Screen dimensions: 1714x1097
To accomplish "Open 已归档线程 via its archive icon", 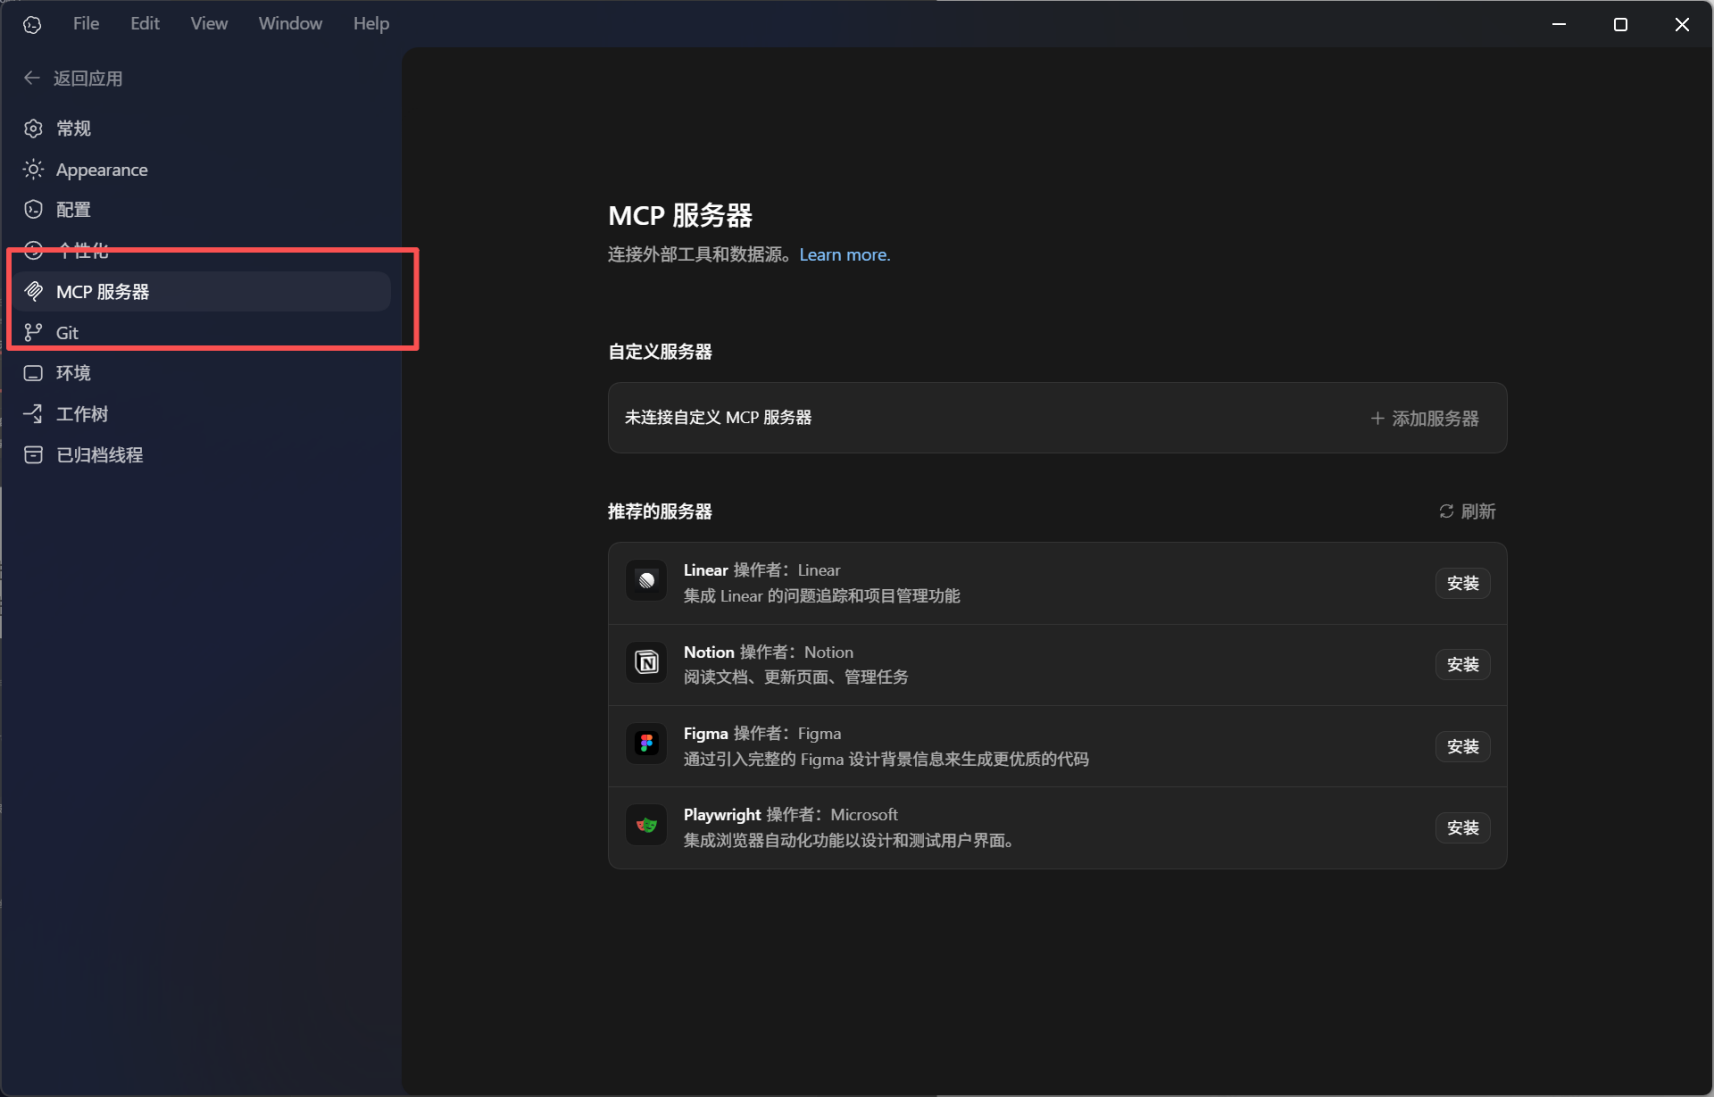I will point(33,454).
